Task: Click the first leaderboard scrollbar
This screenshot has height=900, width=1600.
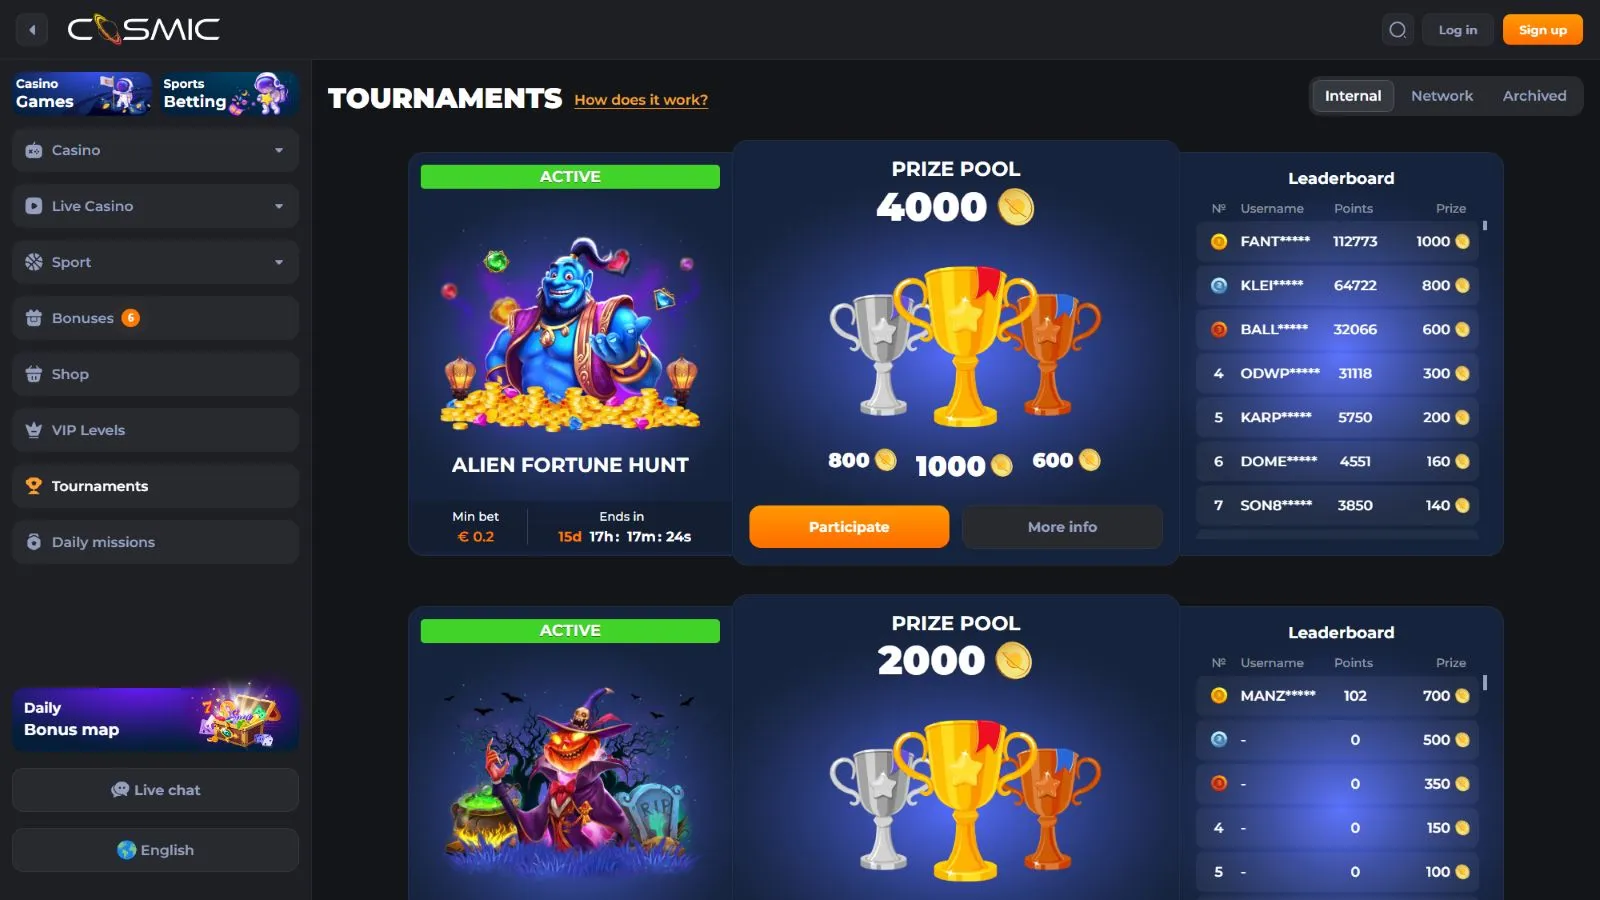Action: tap(1485, 226)
